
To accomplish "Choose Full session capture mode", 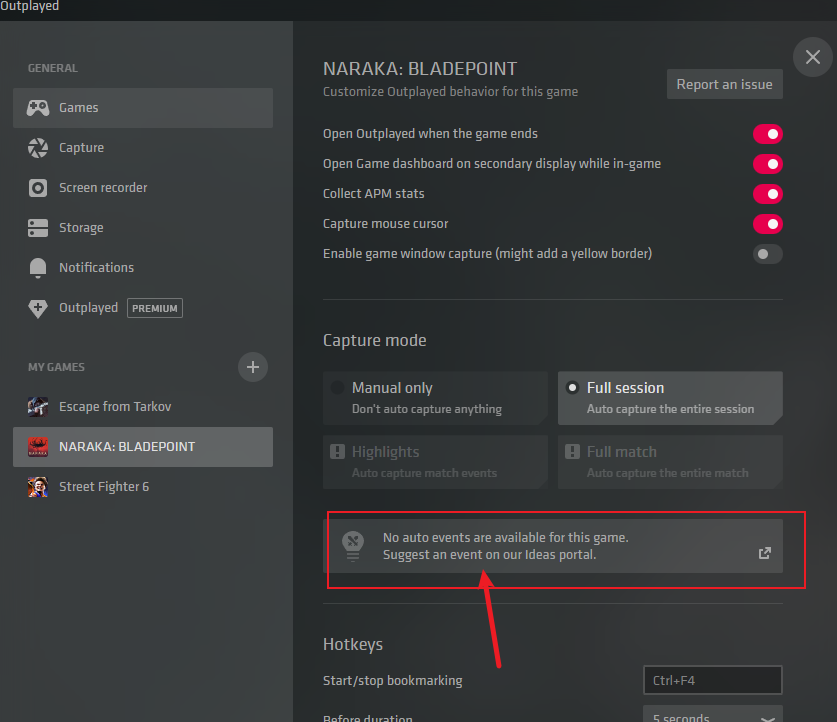I will point(670,398).
